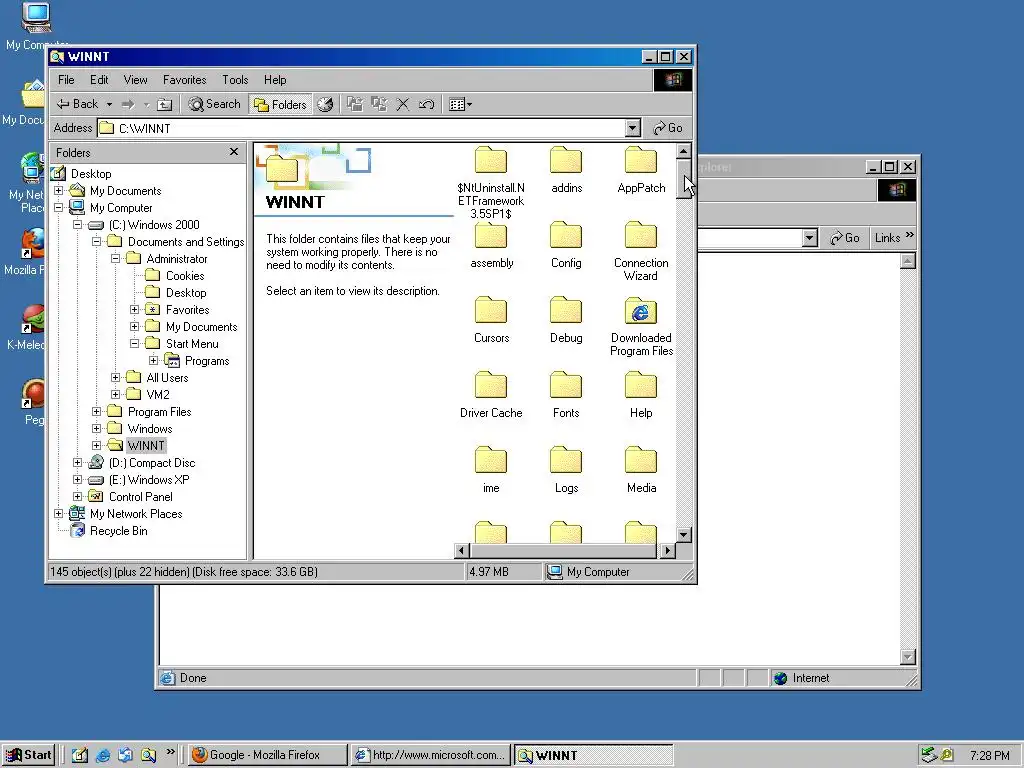Open the Help menu
1024x768 pixels.
point(275,80)
